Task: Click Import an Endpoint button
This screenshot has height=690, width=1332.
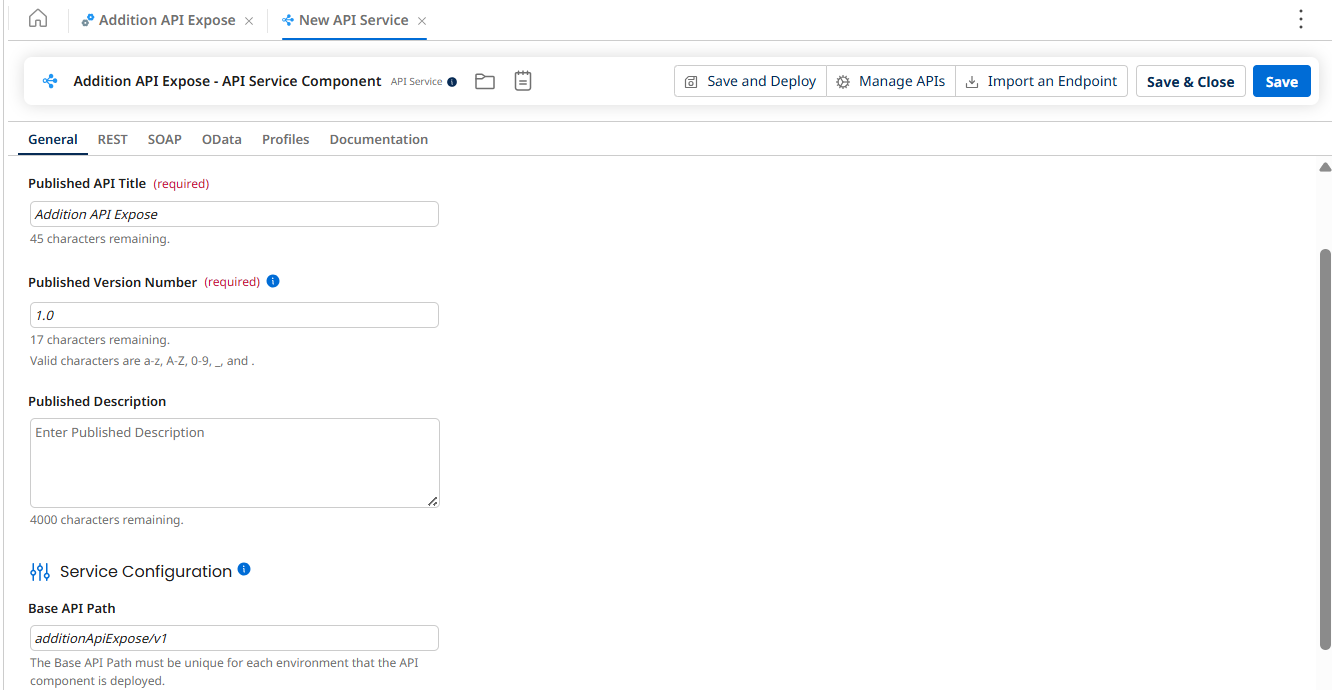Action: coord(1041,82)
